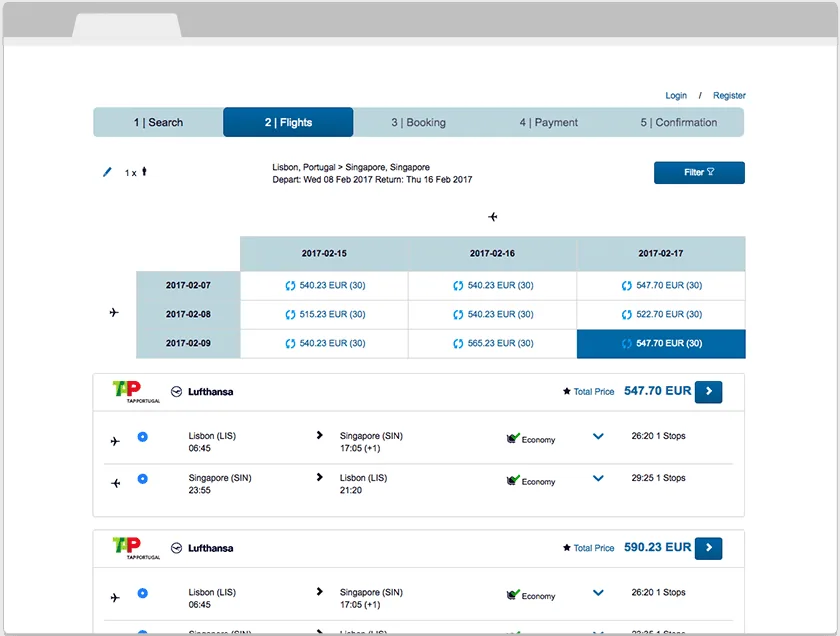Select the radio button for Lisbon 06:45 in the second card
The height and width of the screenshot is (636, 840).
(142, 593)
